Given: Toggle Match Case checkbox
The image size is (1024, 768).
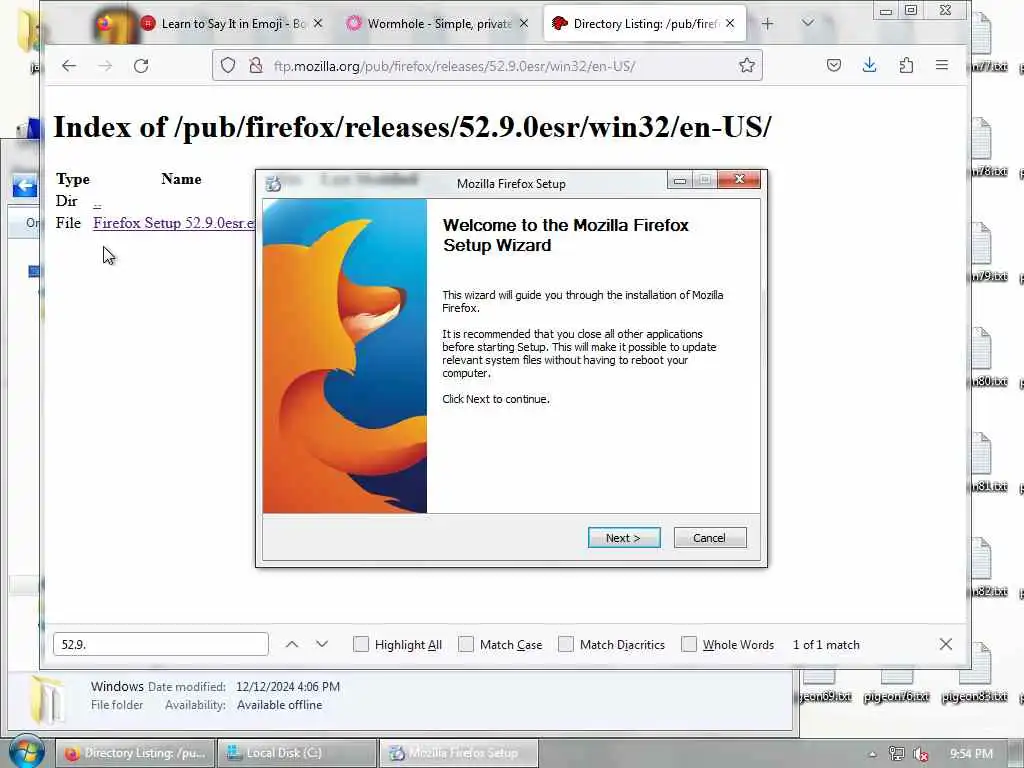Looking at the screenshot, I should pos(466,644).
